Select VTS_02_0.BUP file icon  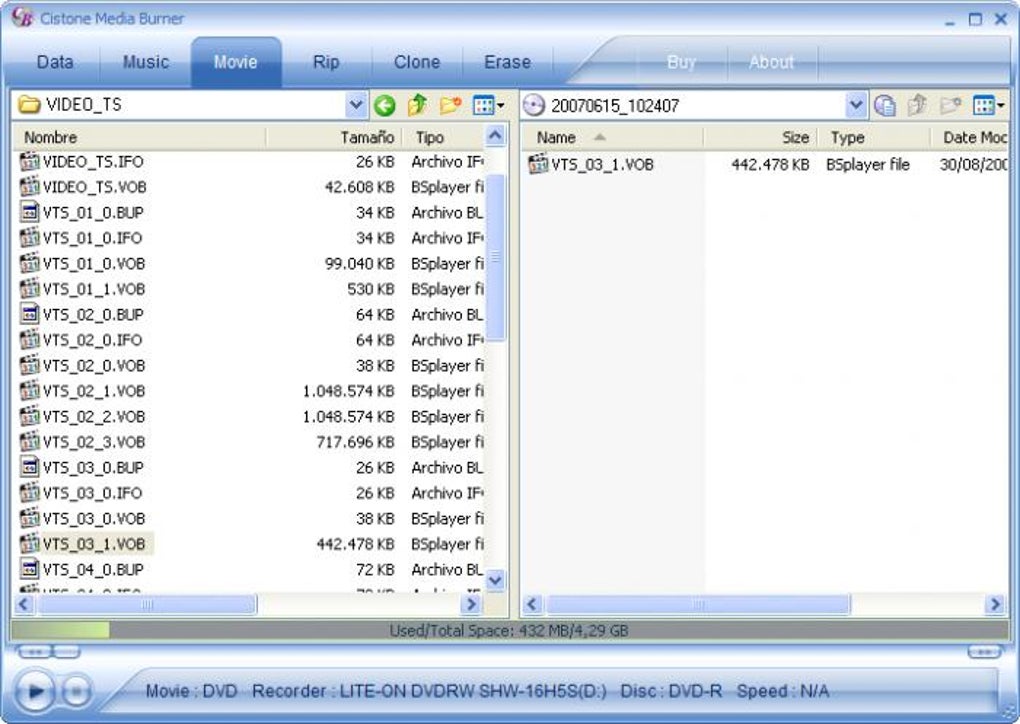click(x=29, y=314)
